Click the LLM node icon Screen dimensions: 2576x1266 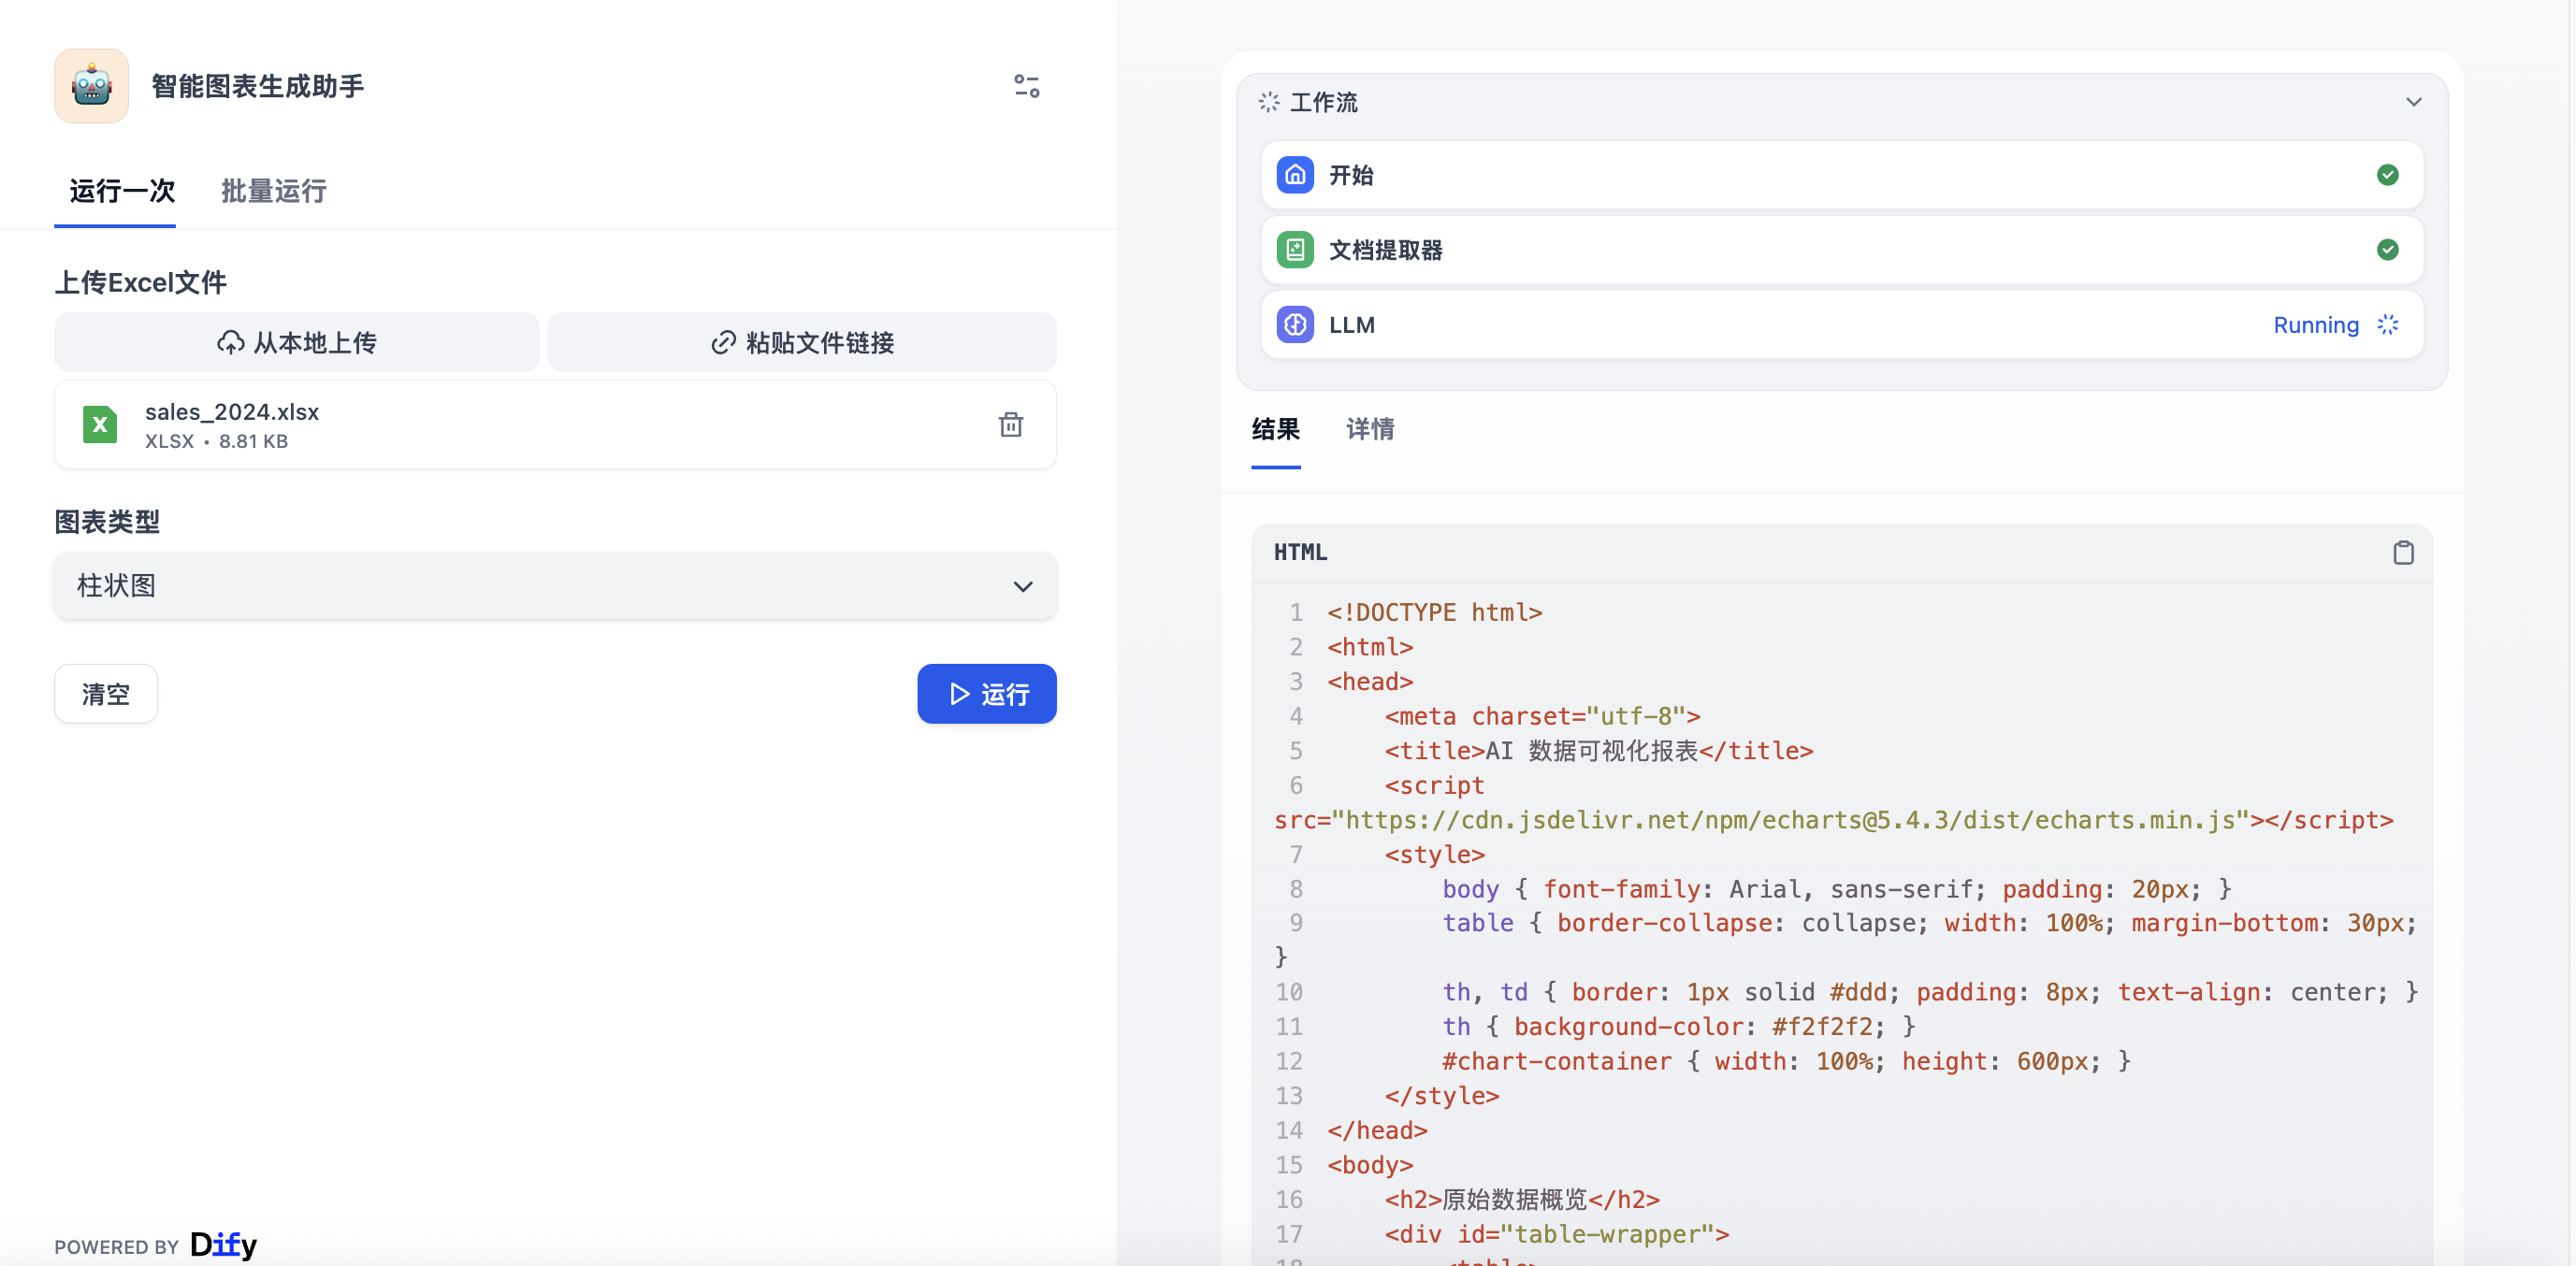click(x=1295, y=325)
